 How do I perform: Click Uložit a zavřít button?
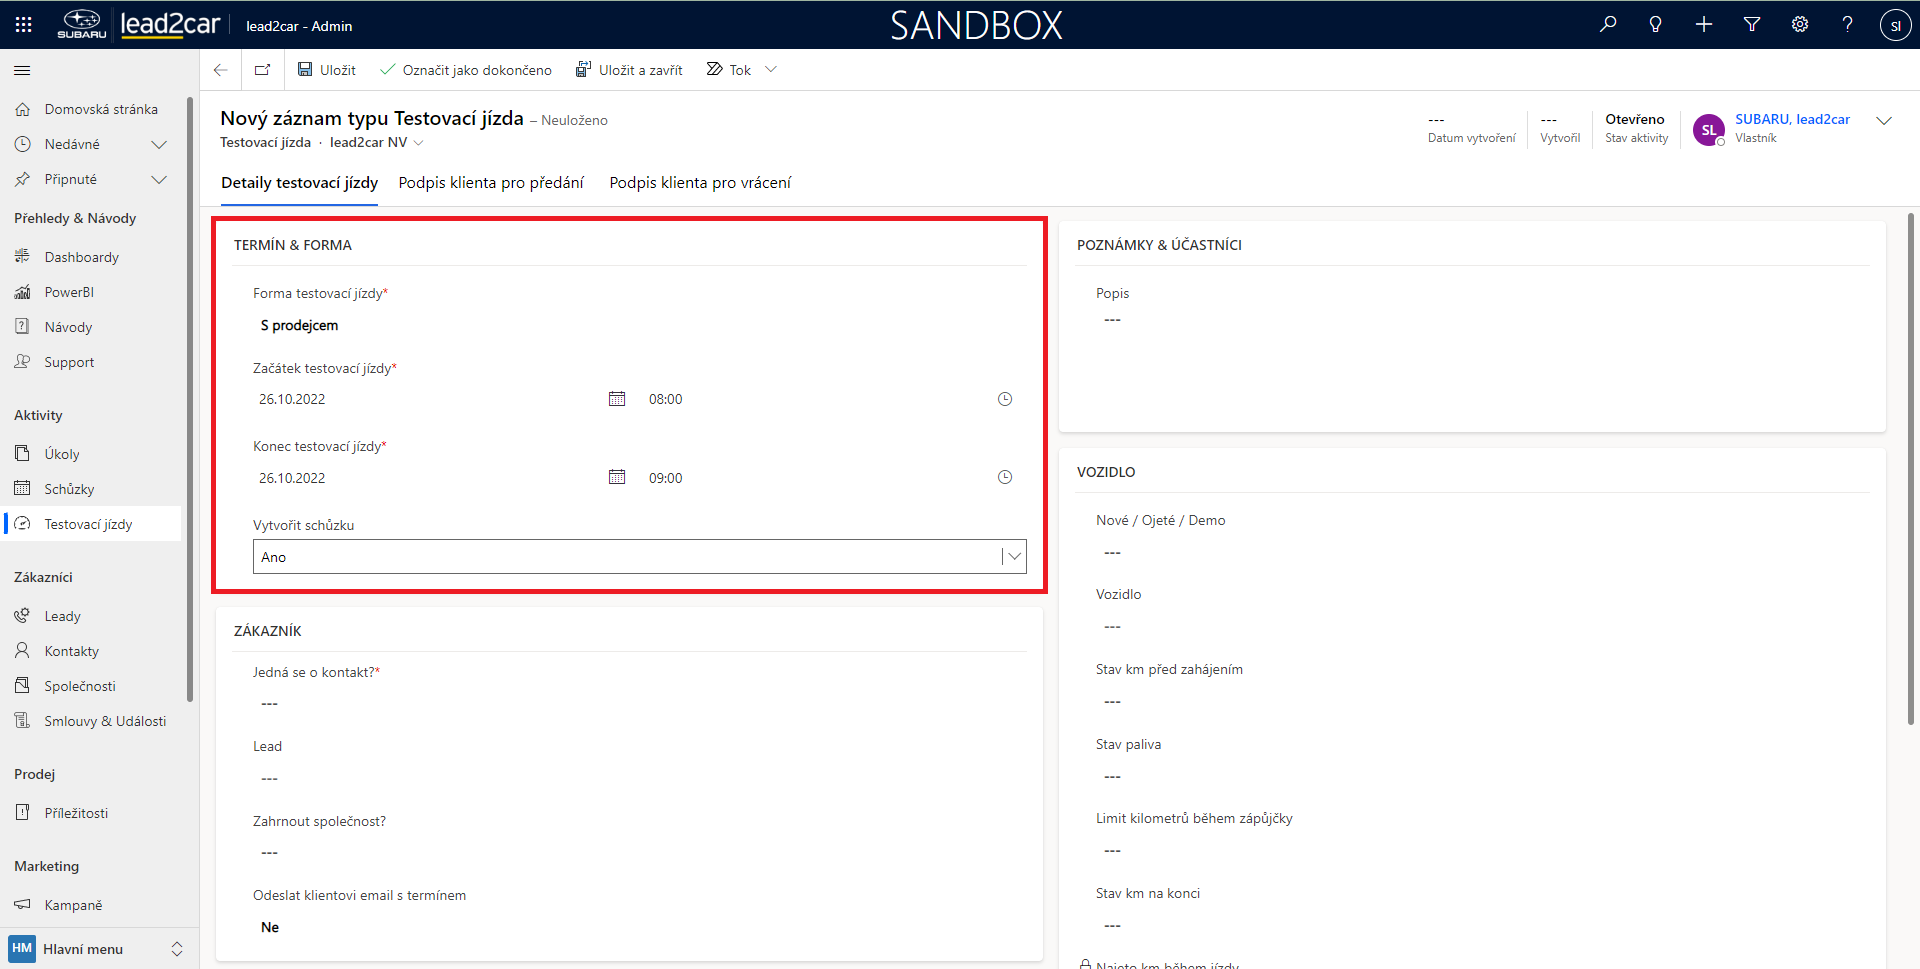[x=629, y=70]
